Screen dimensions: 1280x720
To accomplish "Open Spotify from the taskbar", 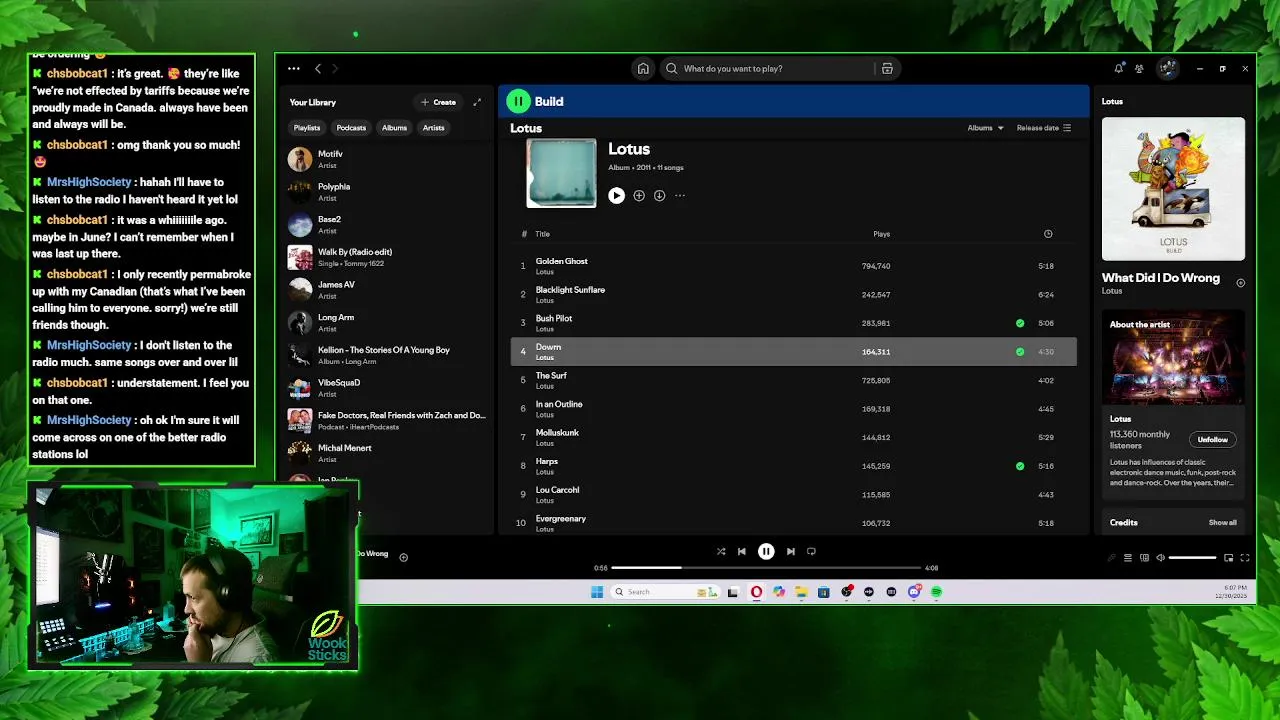I will click(936, 592).
